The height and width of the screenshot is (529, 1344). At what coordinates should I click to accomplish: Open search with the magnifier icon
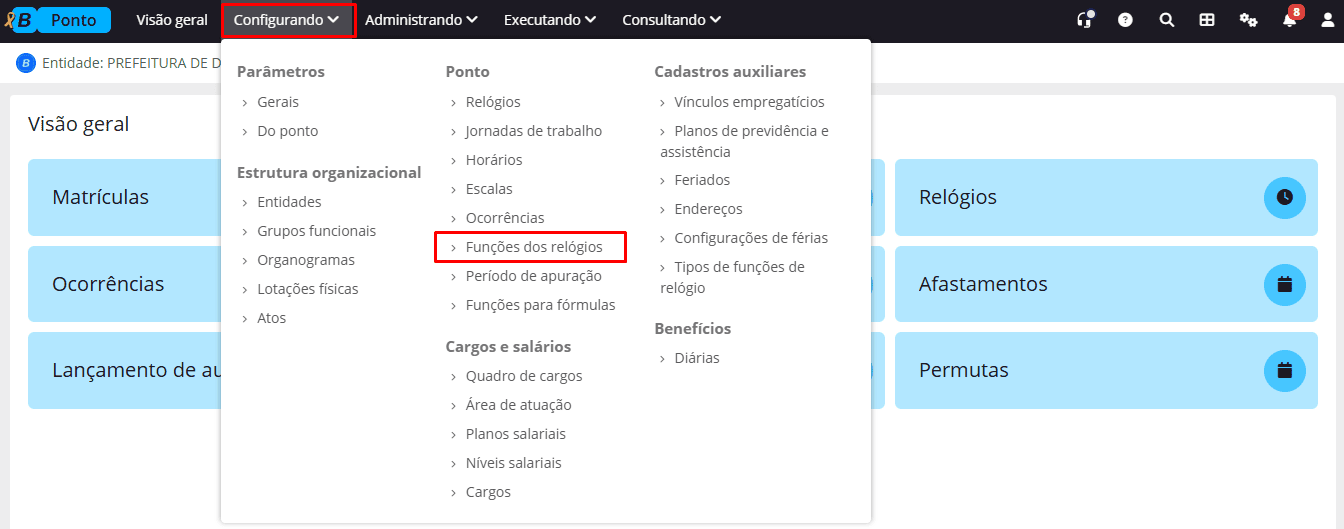1166,20
